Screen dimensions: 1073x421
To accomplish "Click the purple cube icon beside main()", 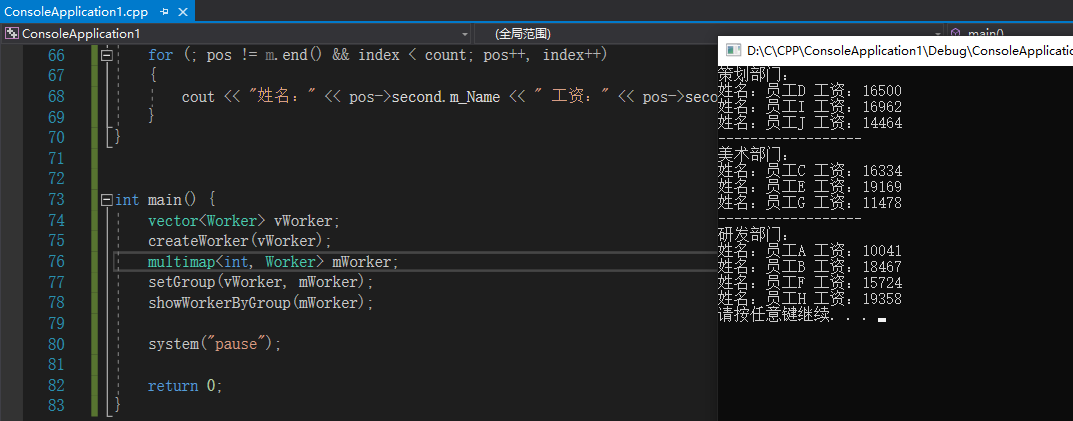I will [955, 34].
